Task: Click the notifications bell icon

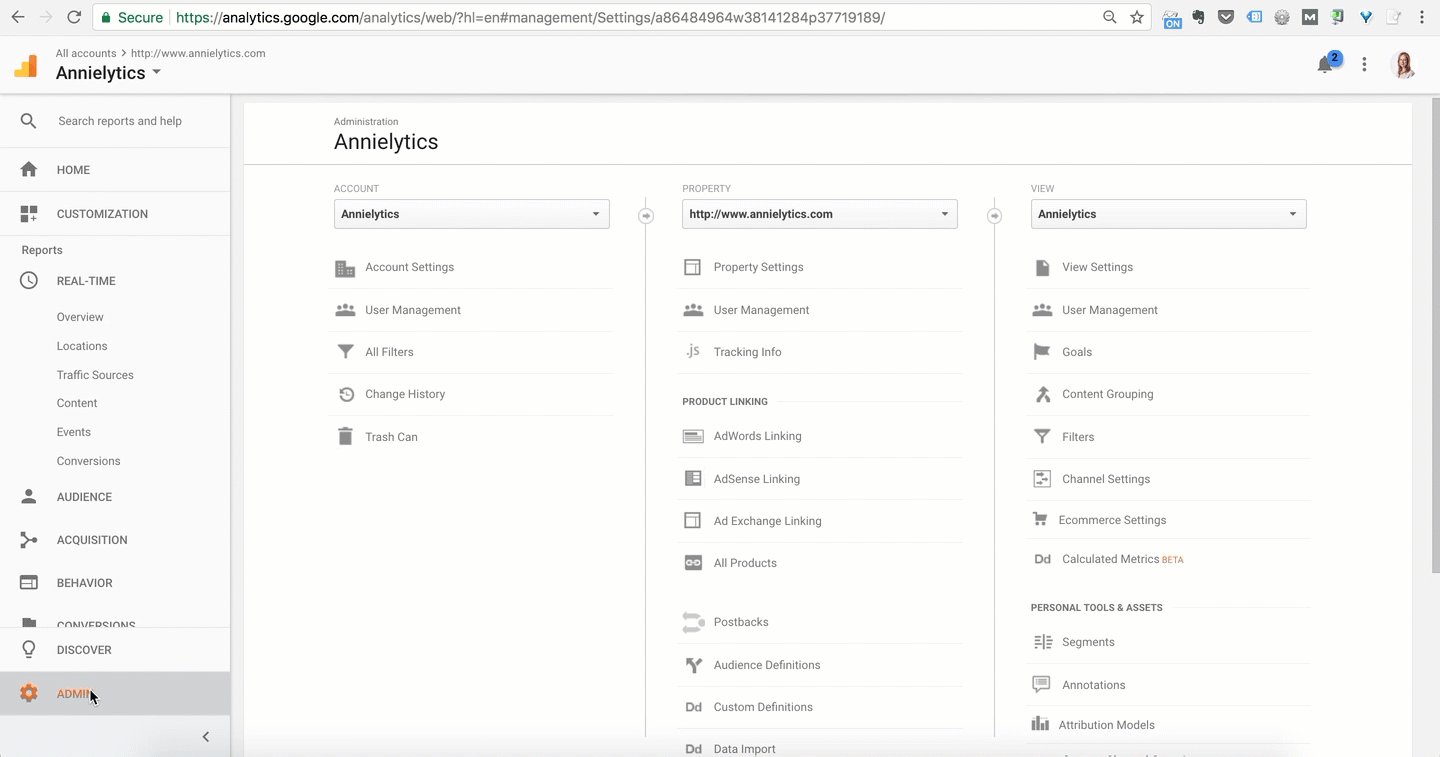Action: (x=1325, y=65)
